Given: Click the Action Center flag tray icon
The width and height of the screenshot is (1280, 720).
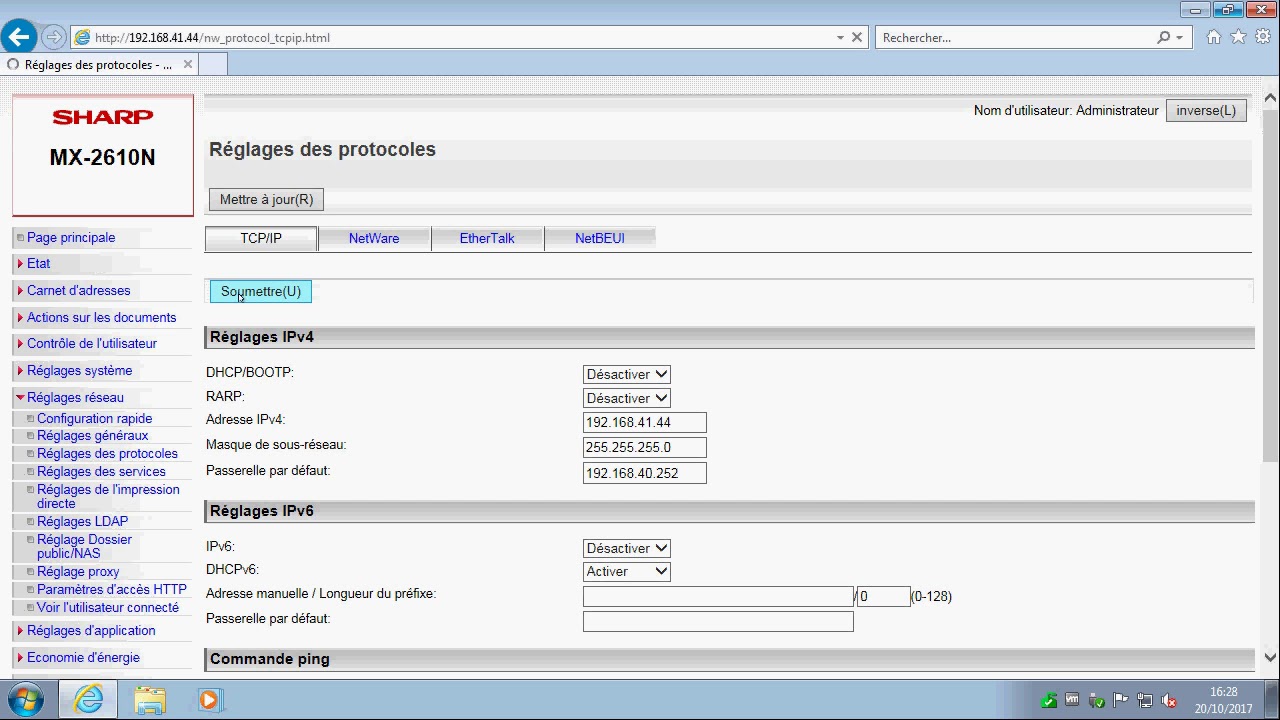Looking at the screenshot, I should tap(1120, 700).
